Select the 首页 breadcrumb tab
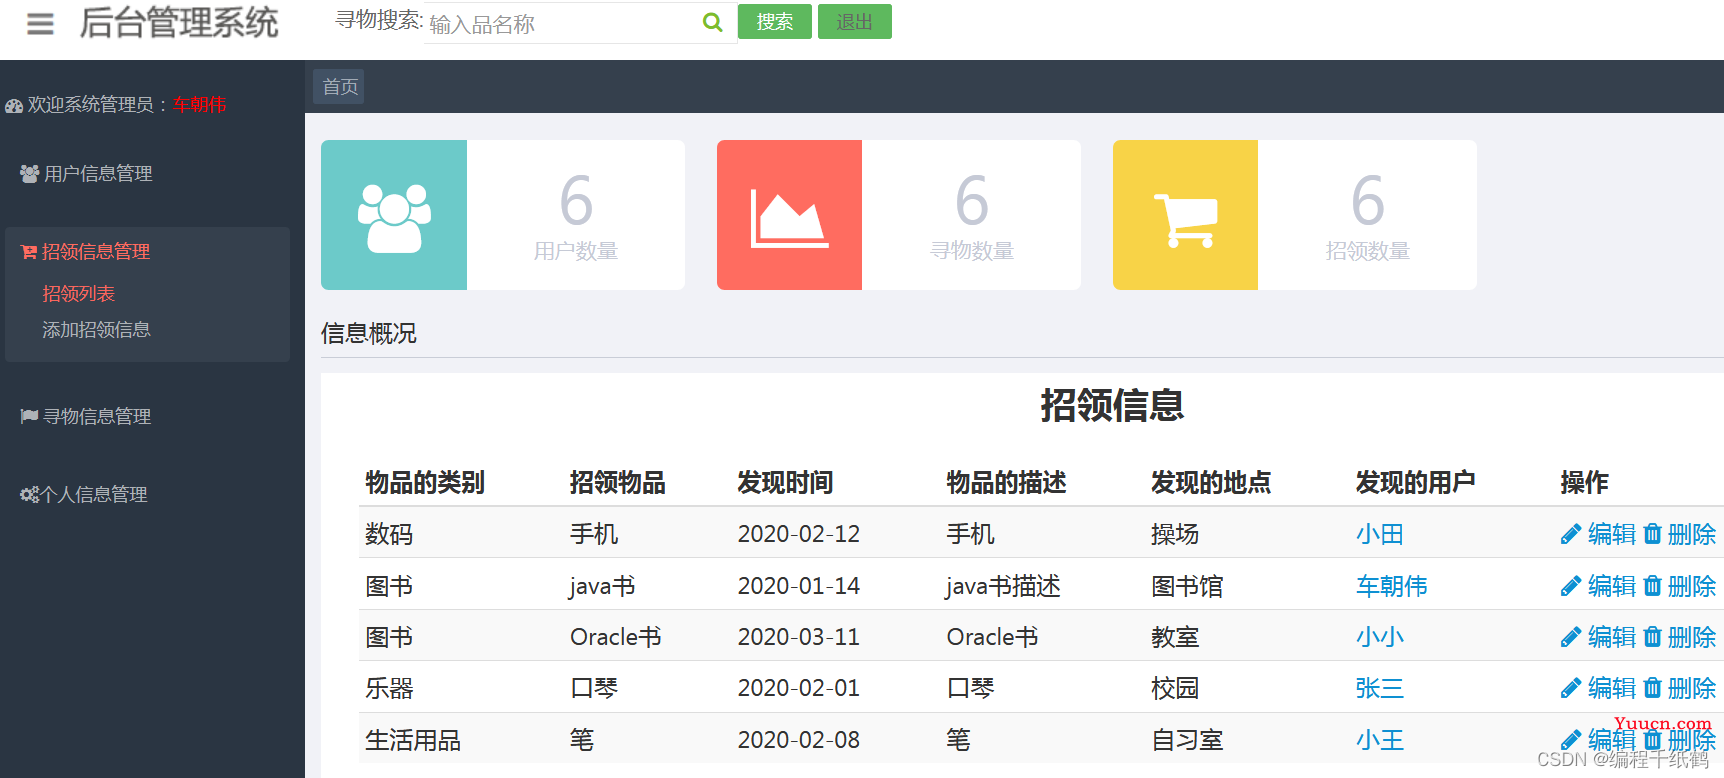The width and height of the screenshot is (1724, 778). point(339,87)
